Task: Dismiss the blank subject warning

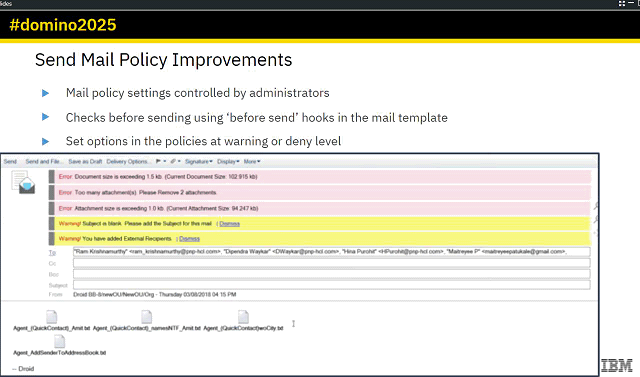Action: pyautogui.click(x=229, y=224)
